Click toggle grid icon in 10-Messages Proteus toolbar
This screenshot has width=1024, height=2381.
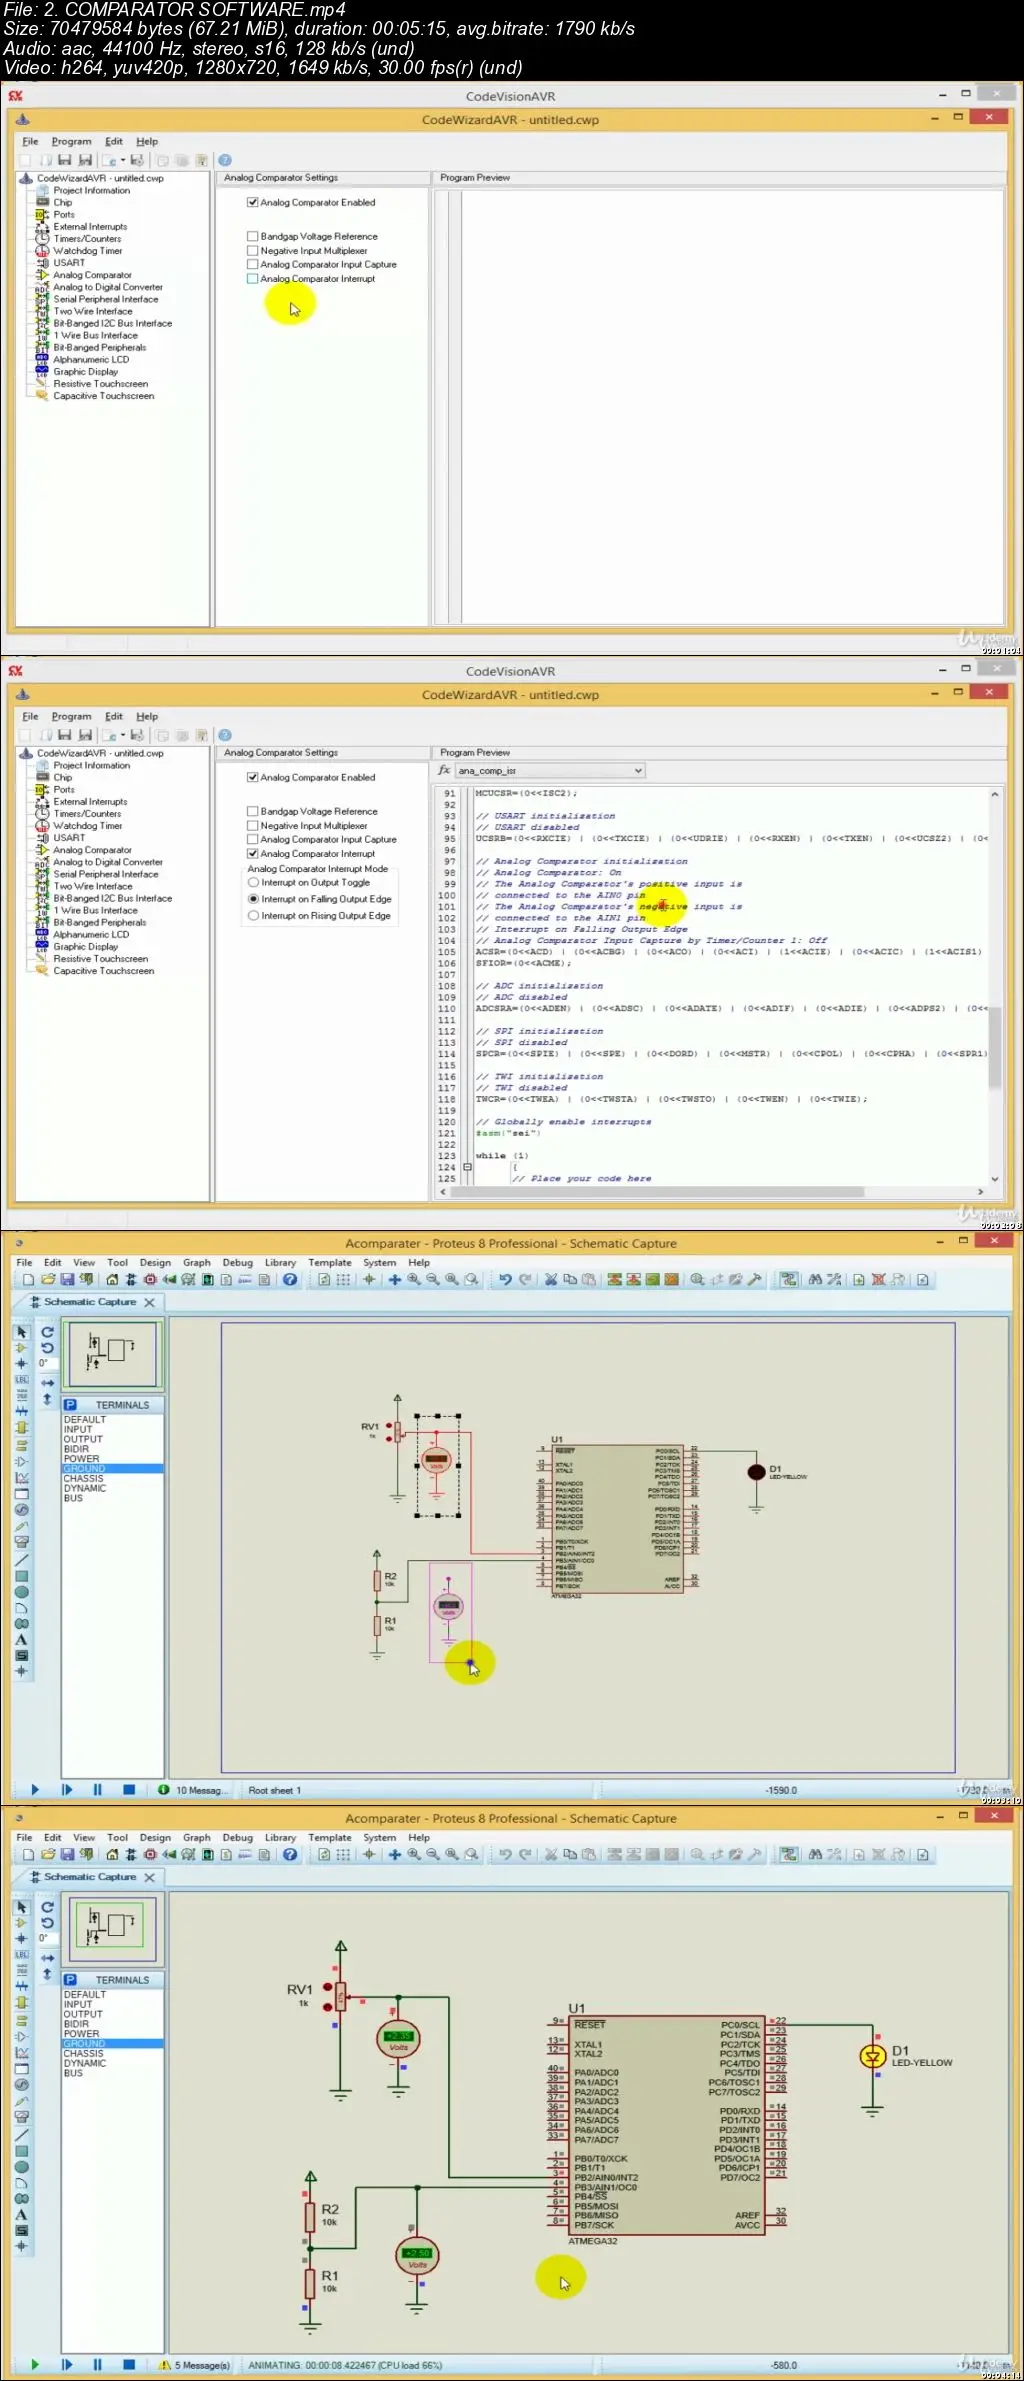coord(344,1279)
